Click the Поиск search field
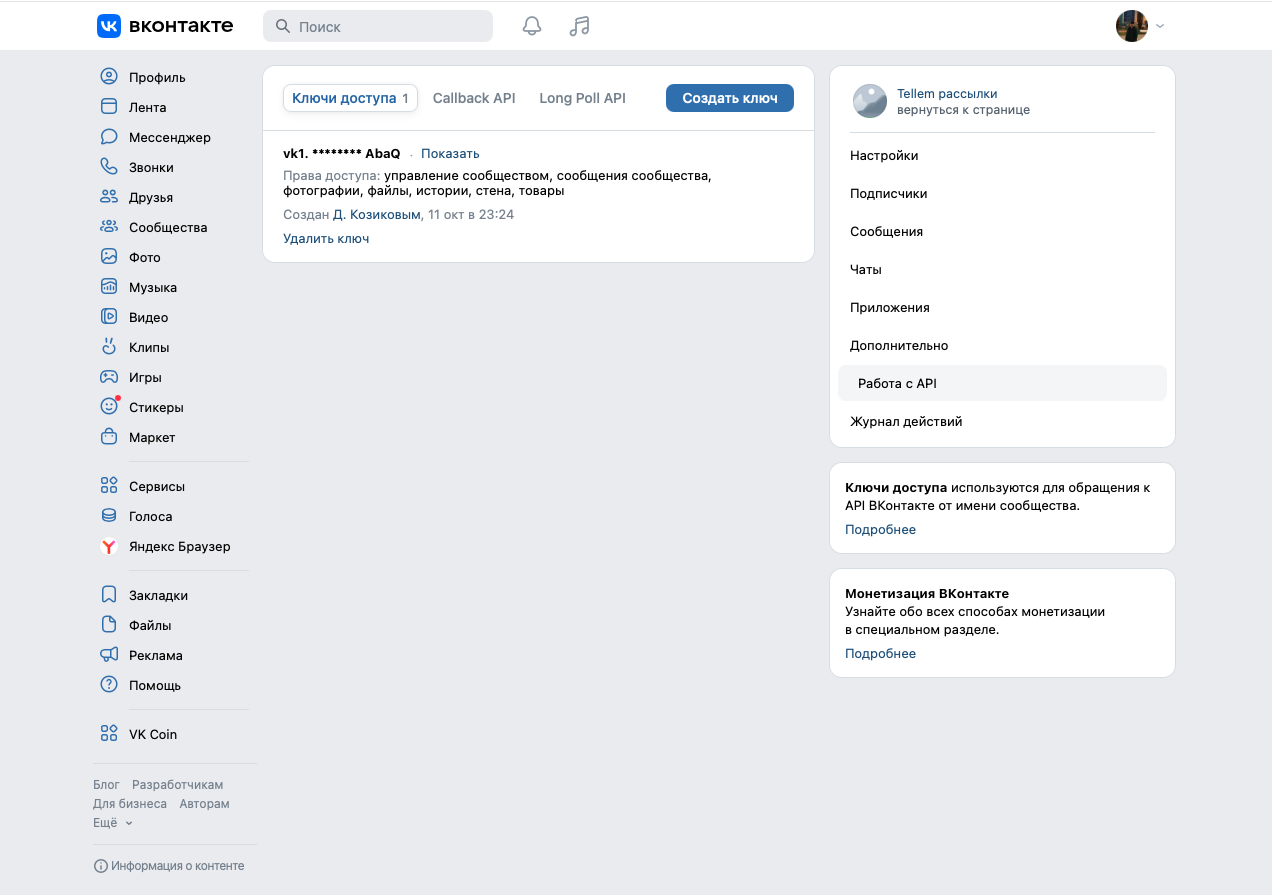The image size is (1272, 895). [378, 26]
